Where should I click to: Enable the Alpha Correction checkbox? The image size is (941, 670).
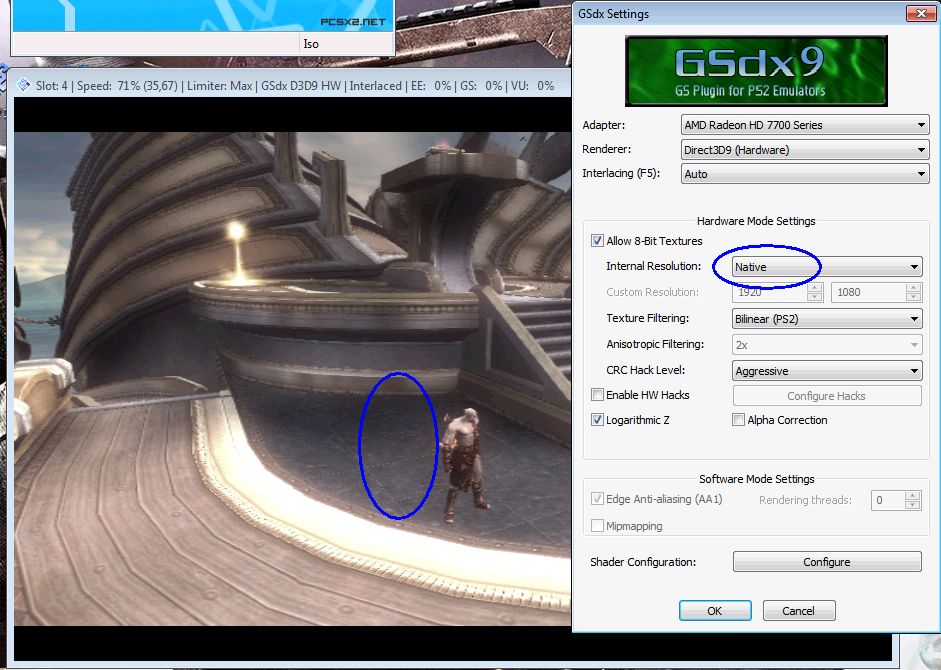(739, 420)
